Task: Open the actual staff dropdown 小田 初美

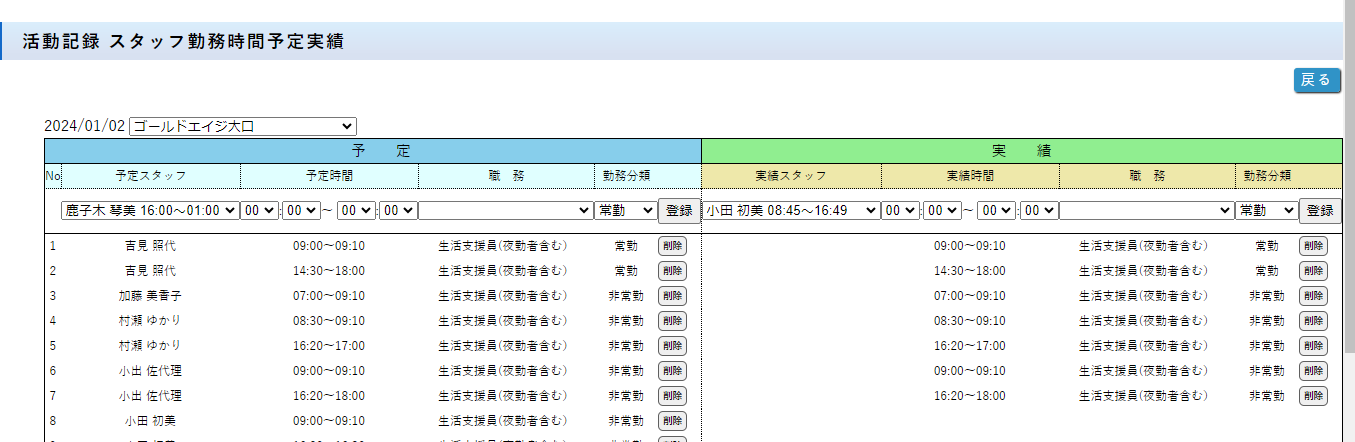Action: click(791, 210)
